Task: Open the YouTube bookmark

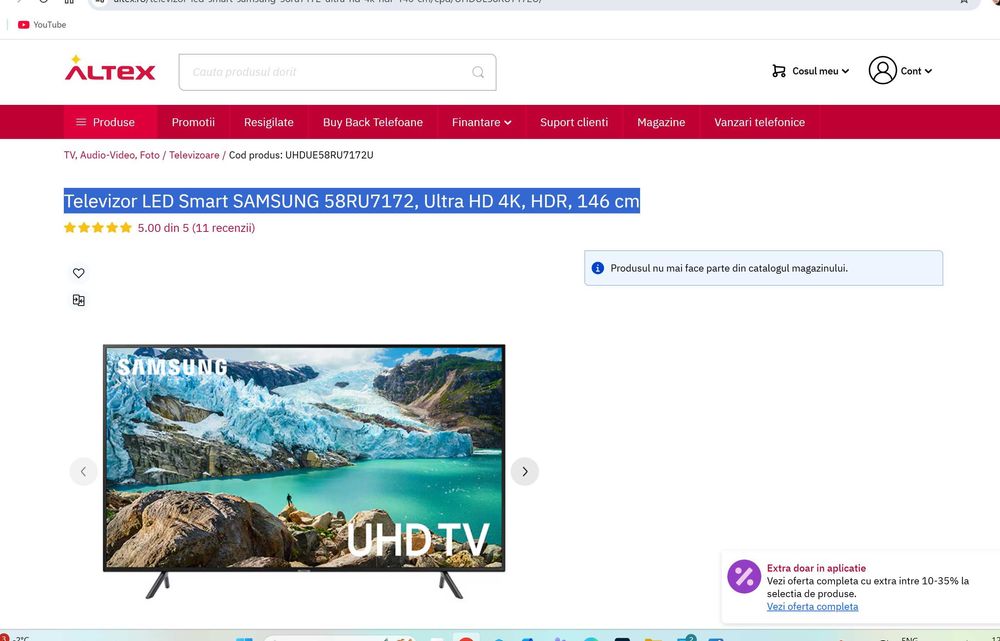Action: (42, 25)
